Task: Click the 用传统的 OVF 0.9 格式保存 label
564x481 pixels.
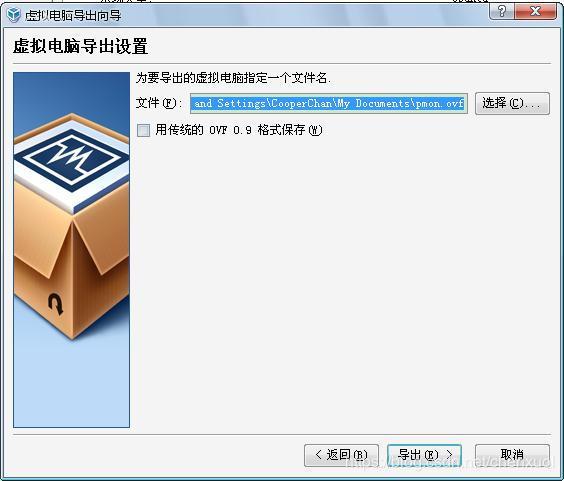Action: click(239, 130)
